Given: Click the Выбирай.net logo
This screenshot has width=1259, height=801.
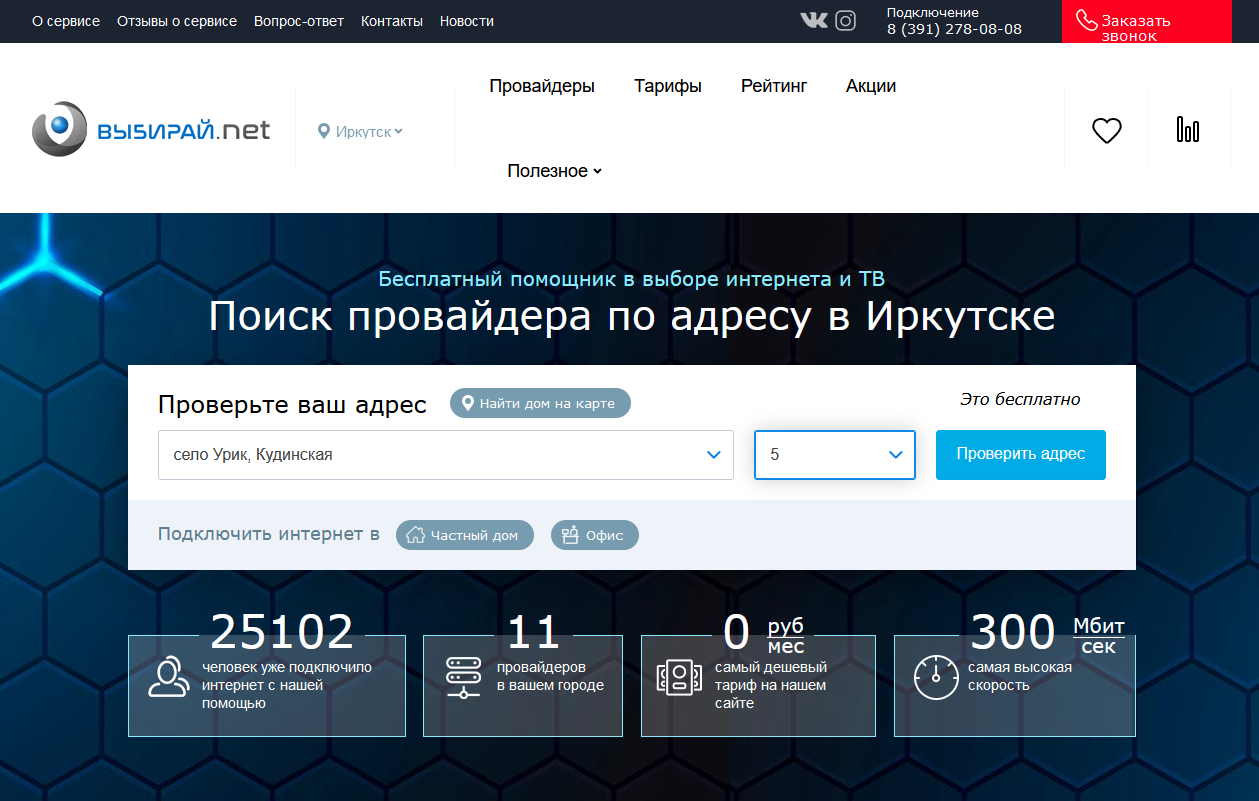Looking at the screenshot, I should (151, 130).
